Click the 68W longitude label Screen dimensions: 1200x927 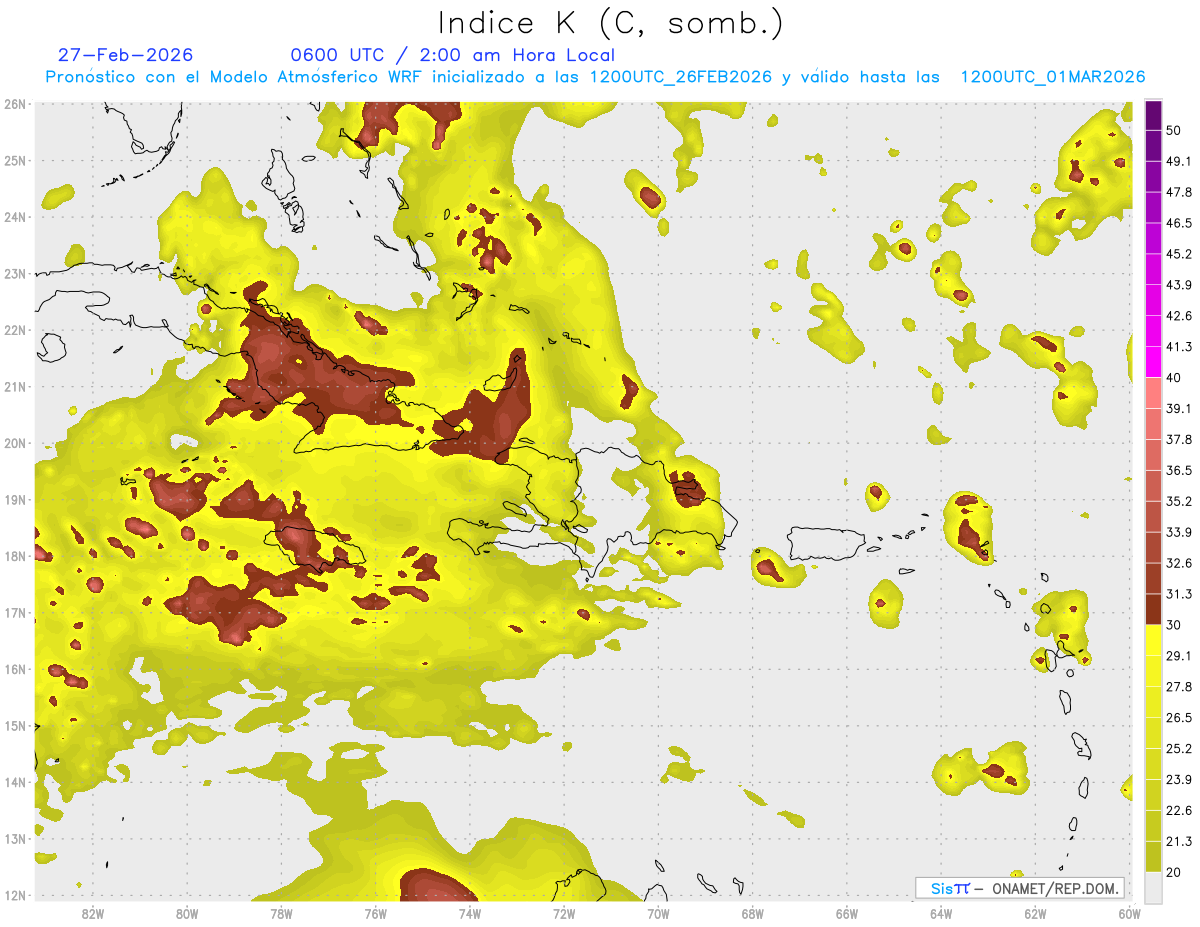[x=753, y=913]
